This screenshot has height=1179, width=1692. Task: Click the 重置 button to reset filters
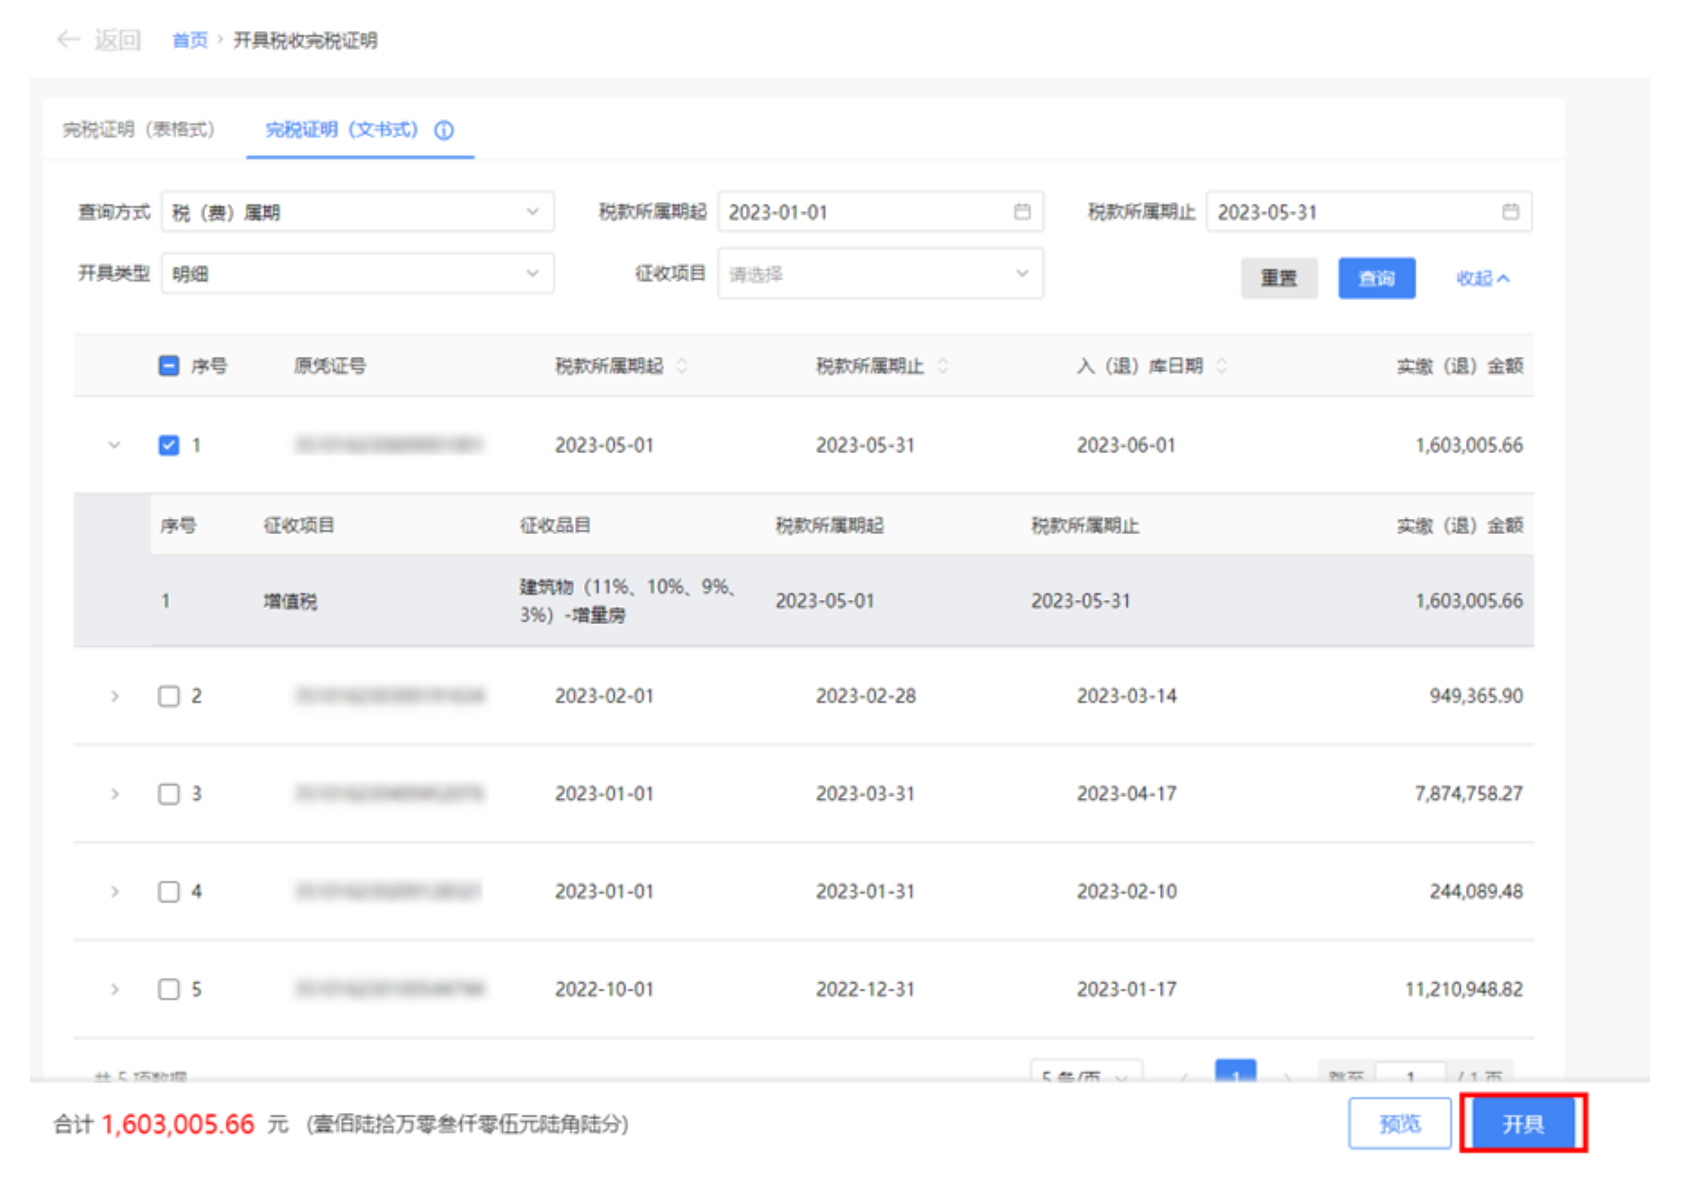1279,278
